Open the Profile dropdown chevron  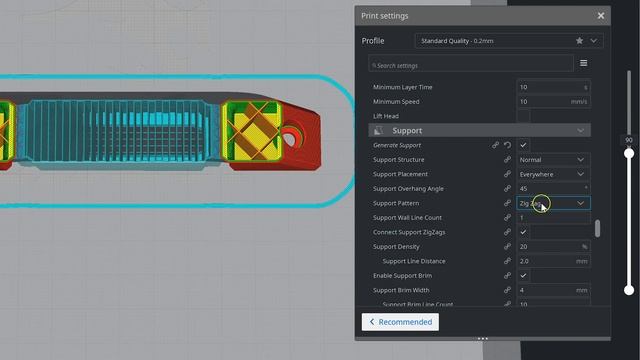[x=593, y=40]
